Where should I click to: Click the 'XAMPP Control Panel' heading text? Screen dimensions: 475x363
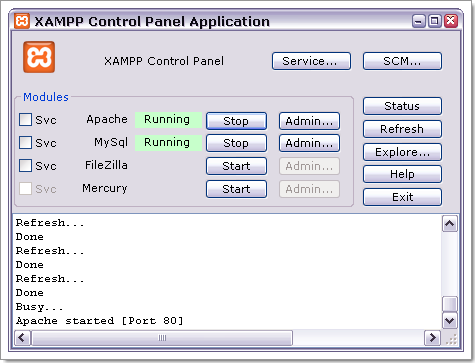(x=164, y=61)
